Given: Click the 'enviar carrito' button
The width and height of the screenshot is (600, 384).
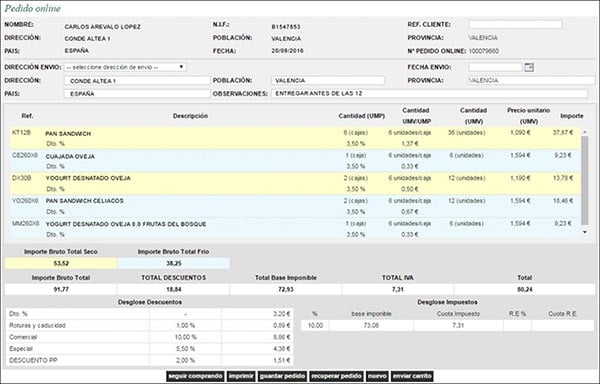Looking at the screenshot, I should coord(412,376).
